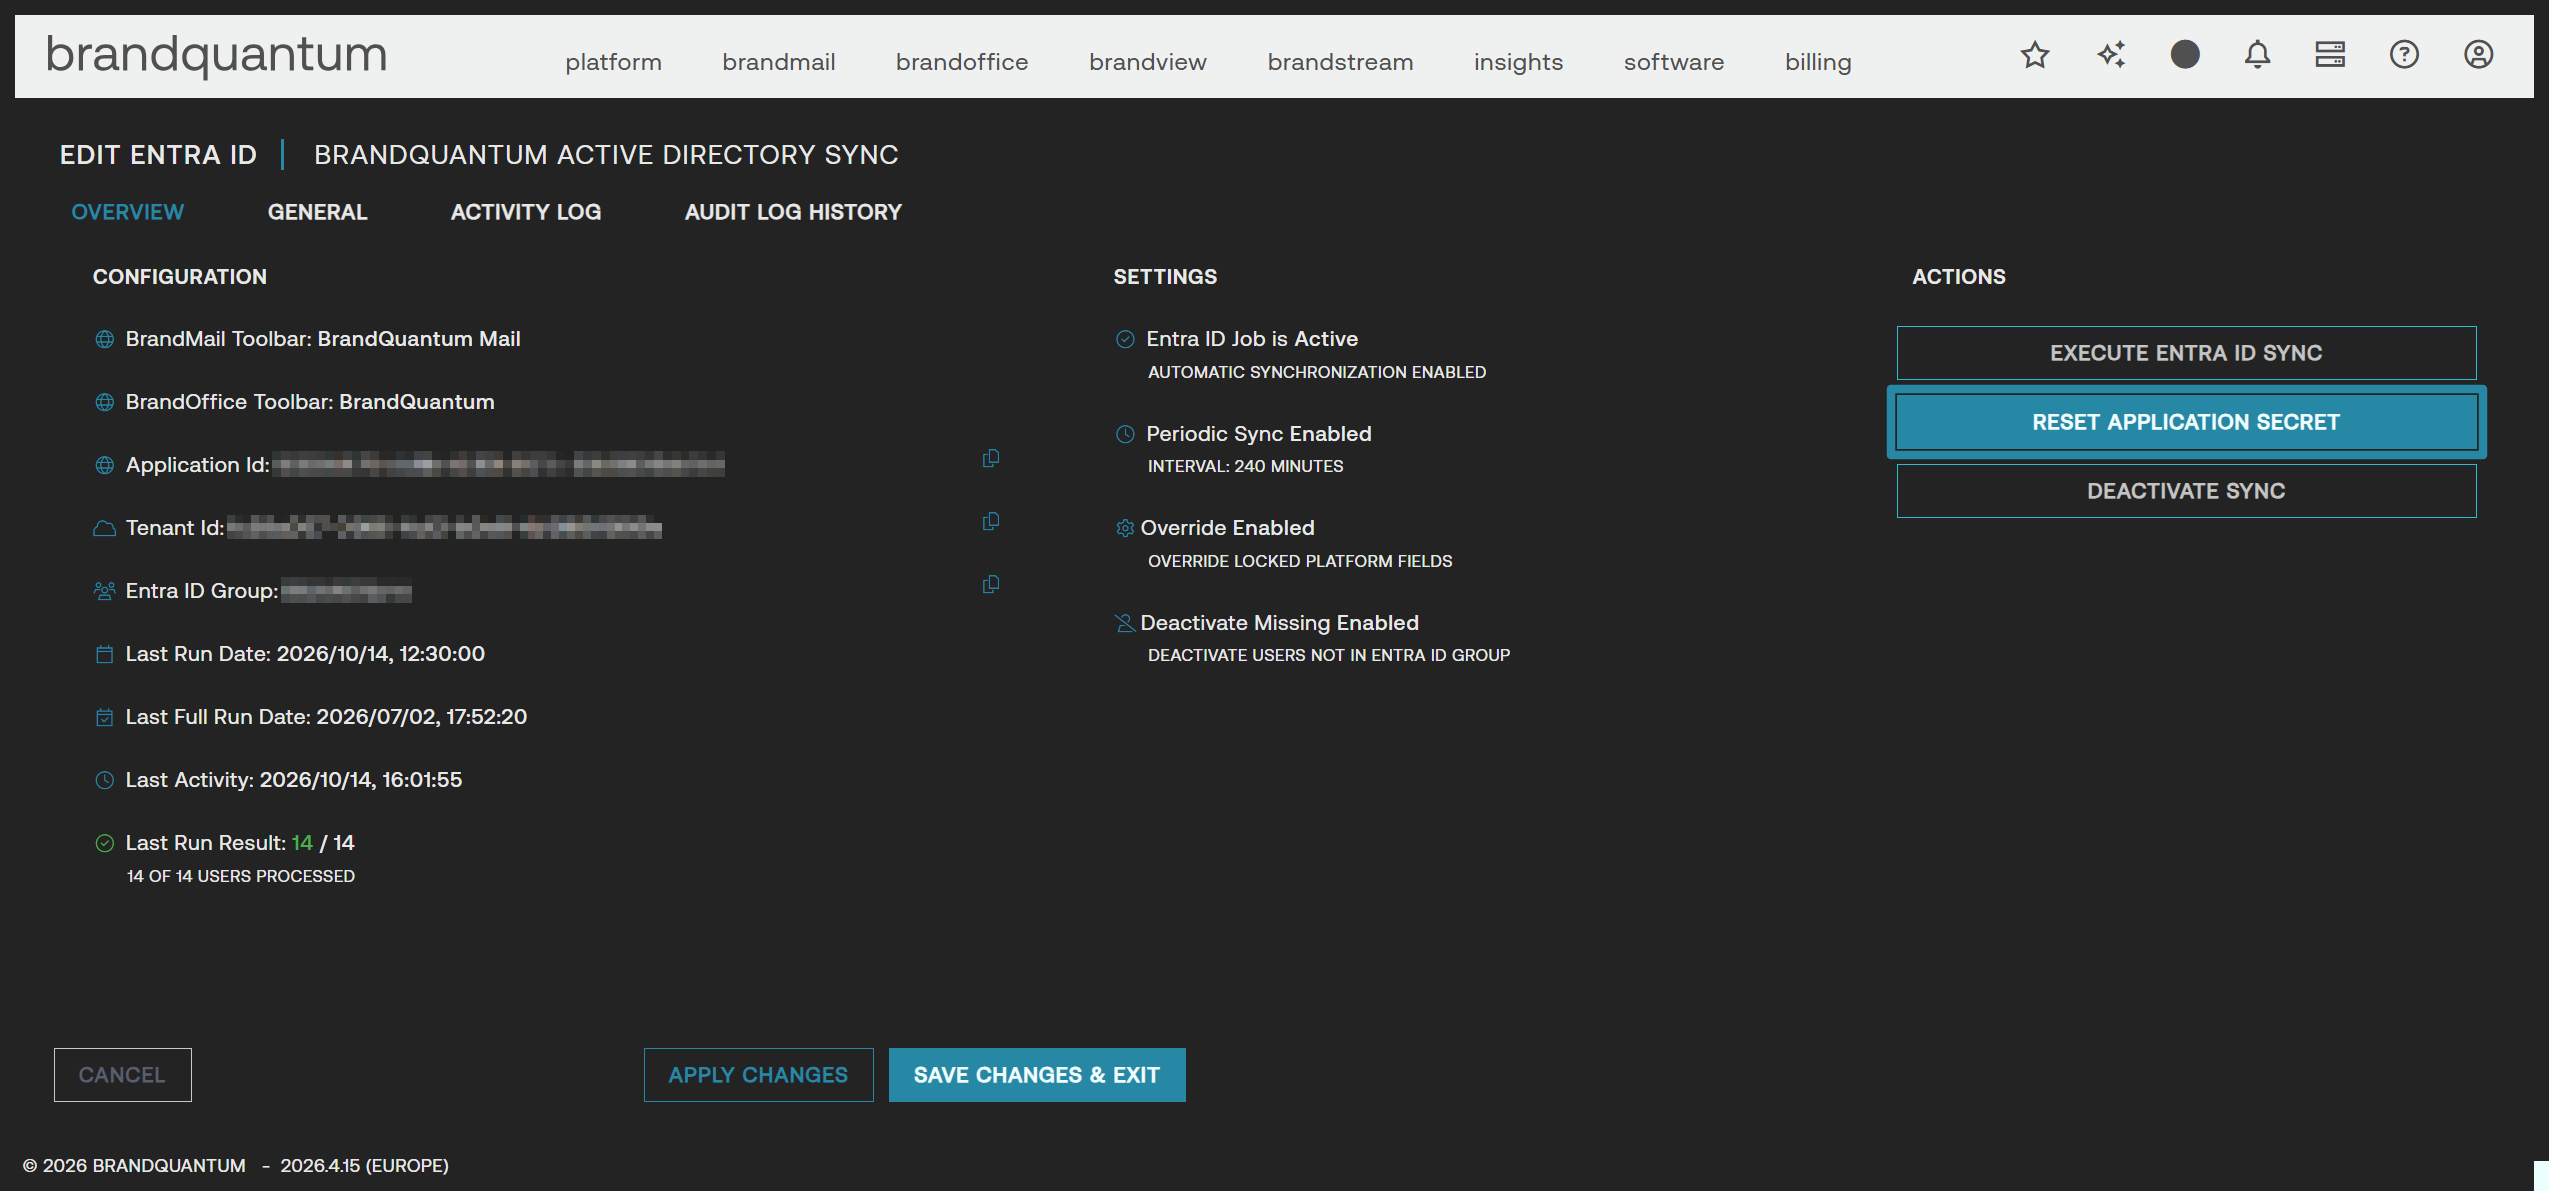The image size is (2549, 1191).
Task: Open the platform menu
Action: coord(613,62)
